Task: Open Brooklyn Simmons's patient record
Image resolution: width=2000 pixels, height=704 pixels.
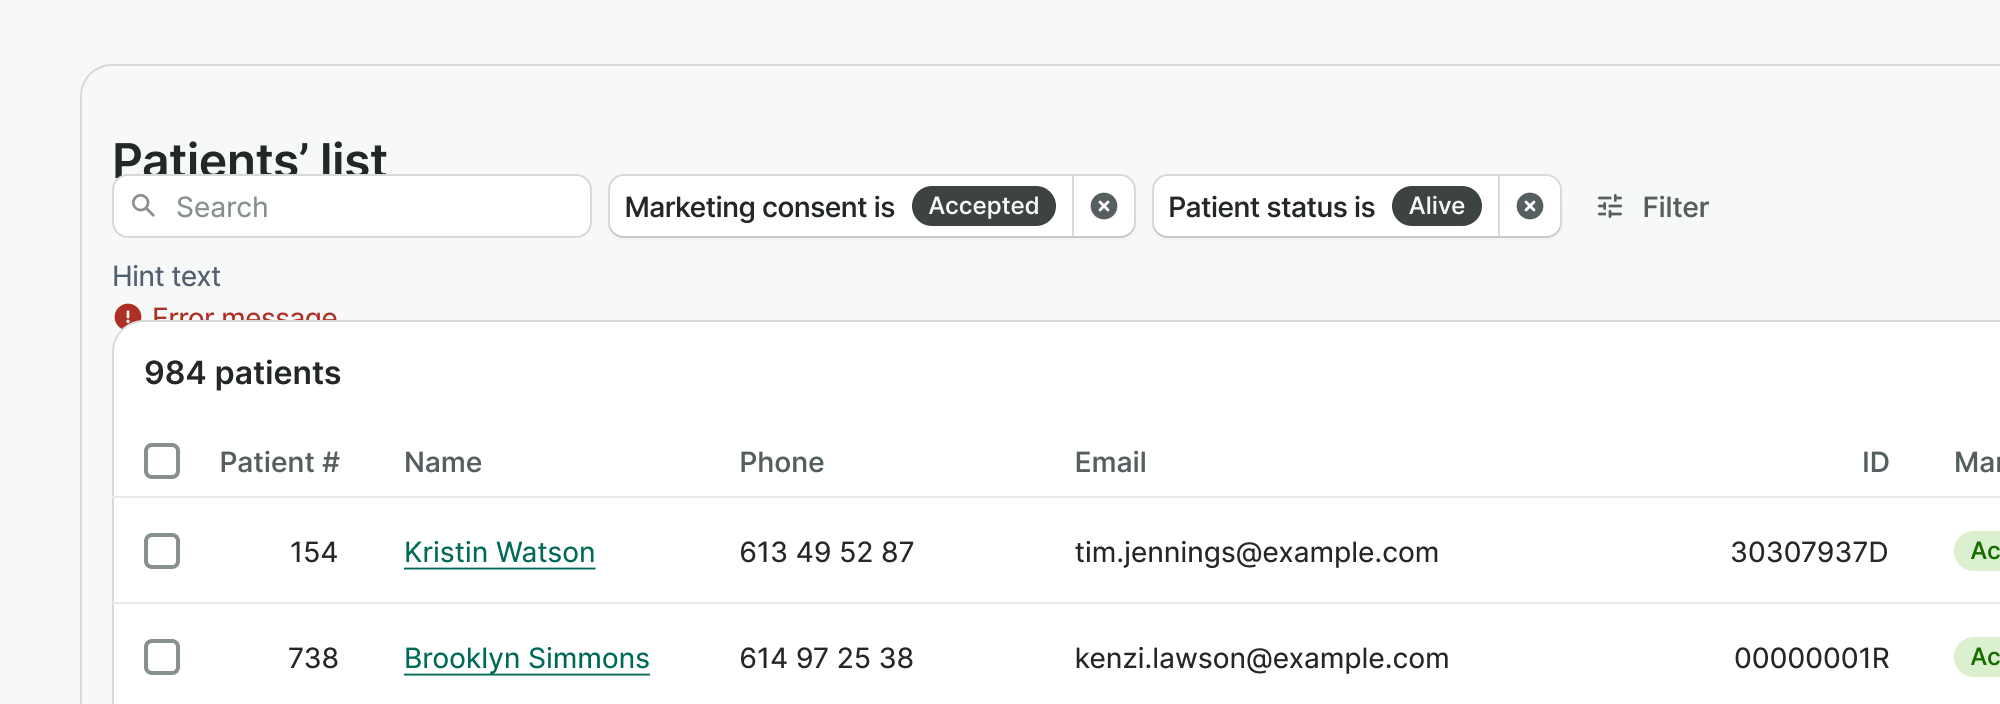Action: tap(526, 658)
